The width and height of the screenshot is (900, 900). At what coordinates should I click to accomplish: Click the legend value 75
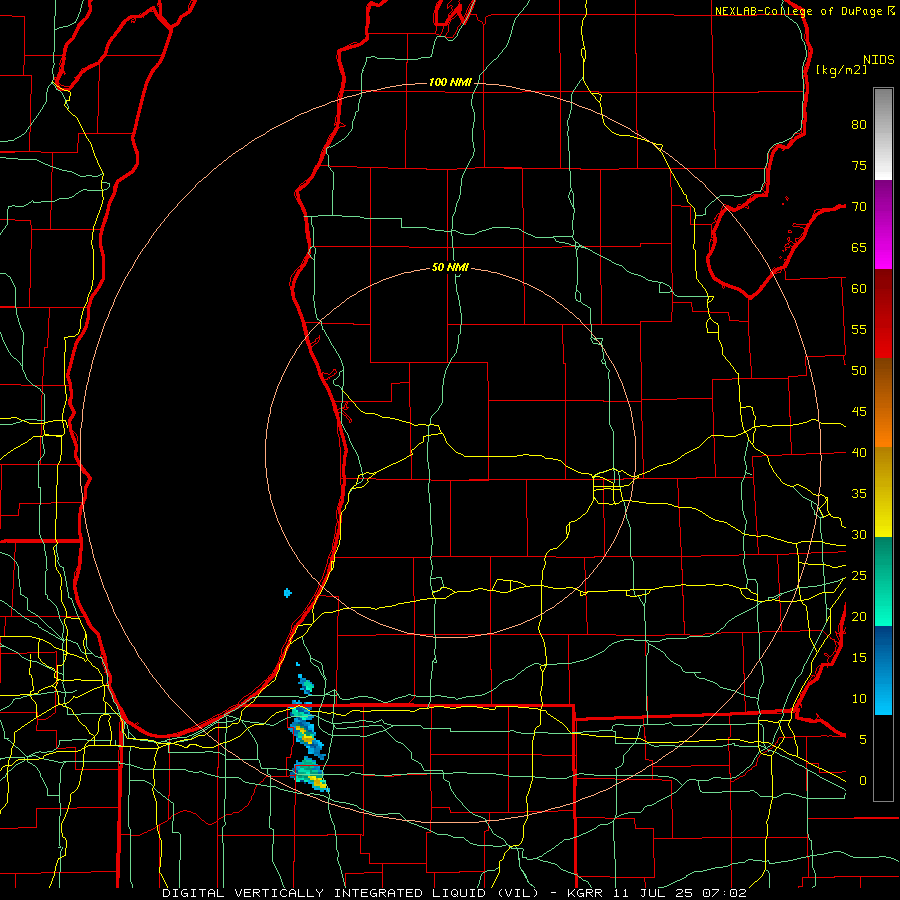pyautogui.click(x=859, y=165)
